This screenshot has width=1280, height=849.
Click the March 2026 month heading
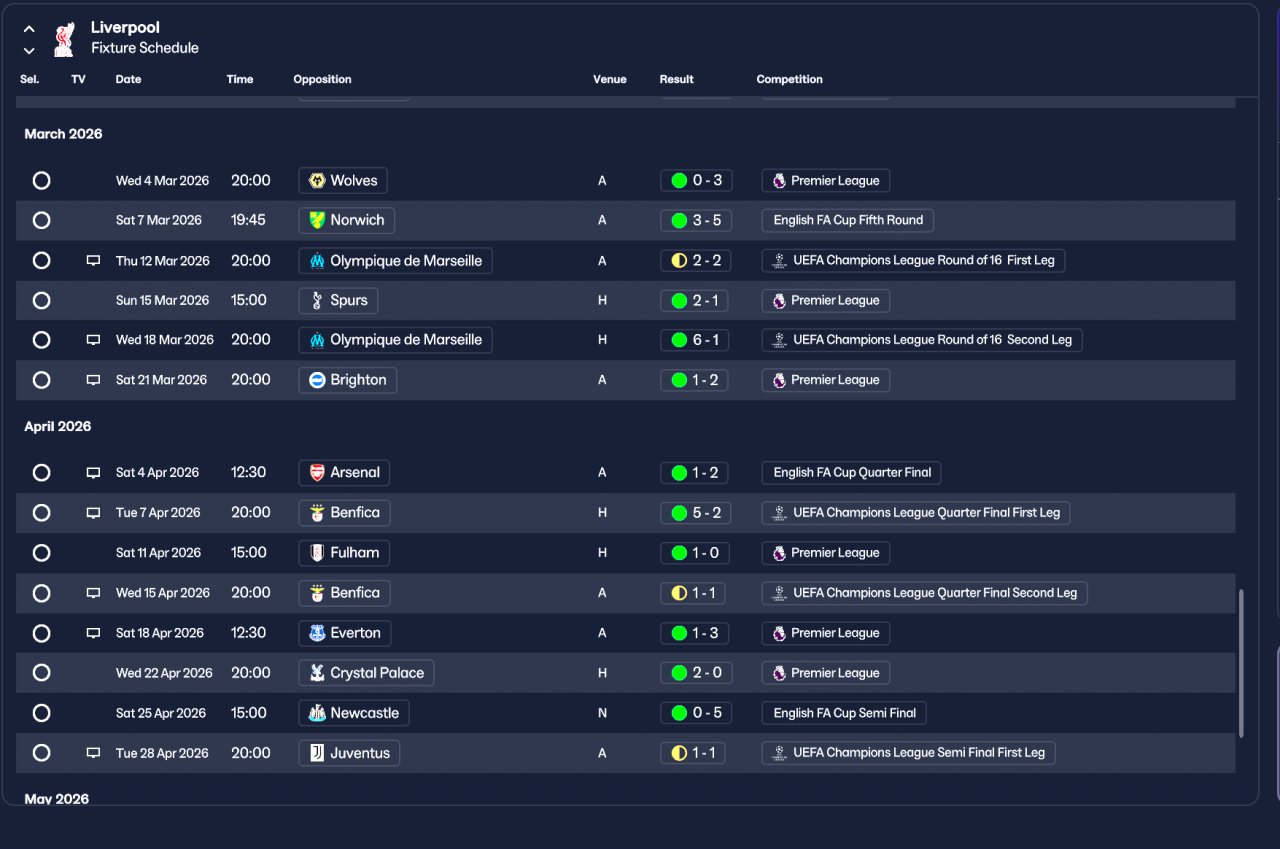(63, 134)
